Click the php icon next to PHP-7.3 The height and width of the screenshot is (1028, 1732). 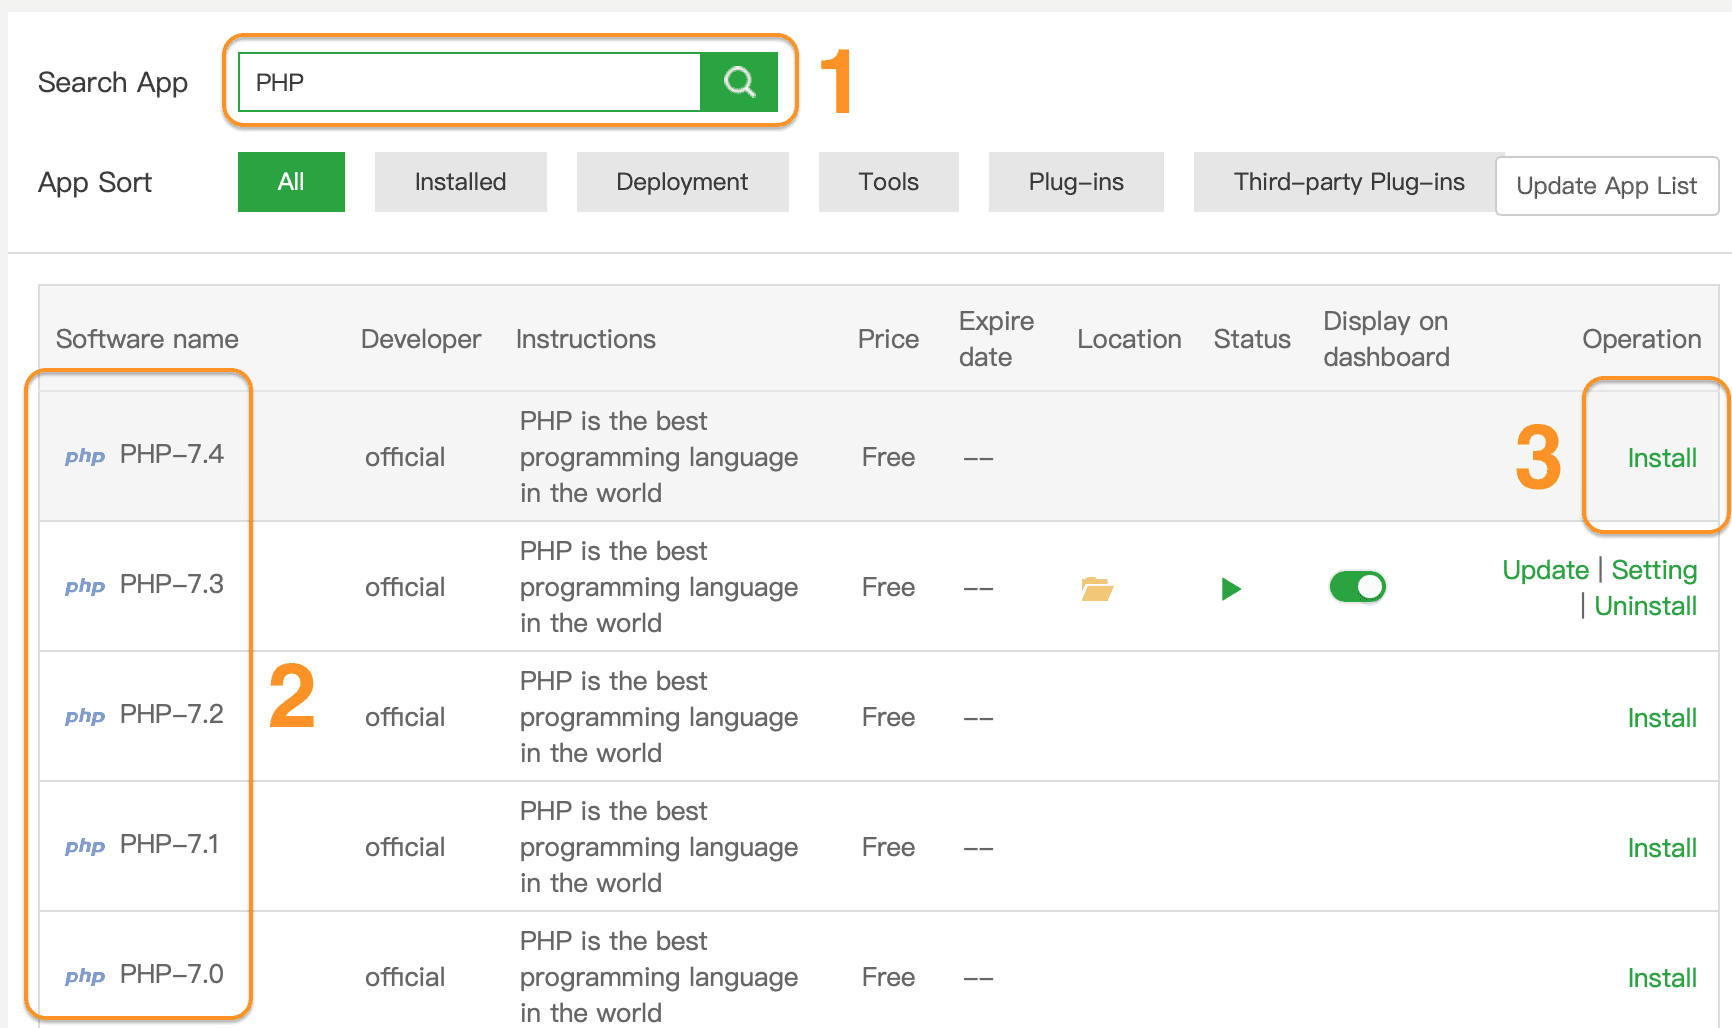(x=84, y=586)
